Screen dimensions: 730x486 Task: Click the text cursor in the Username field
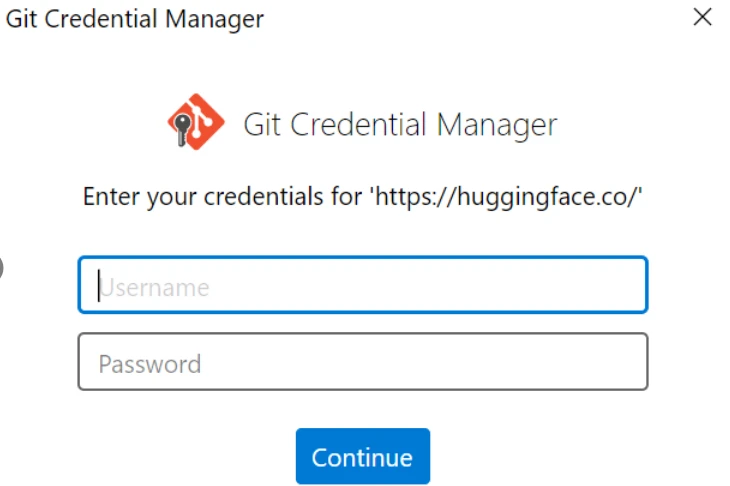(99, 286)
